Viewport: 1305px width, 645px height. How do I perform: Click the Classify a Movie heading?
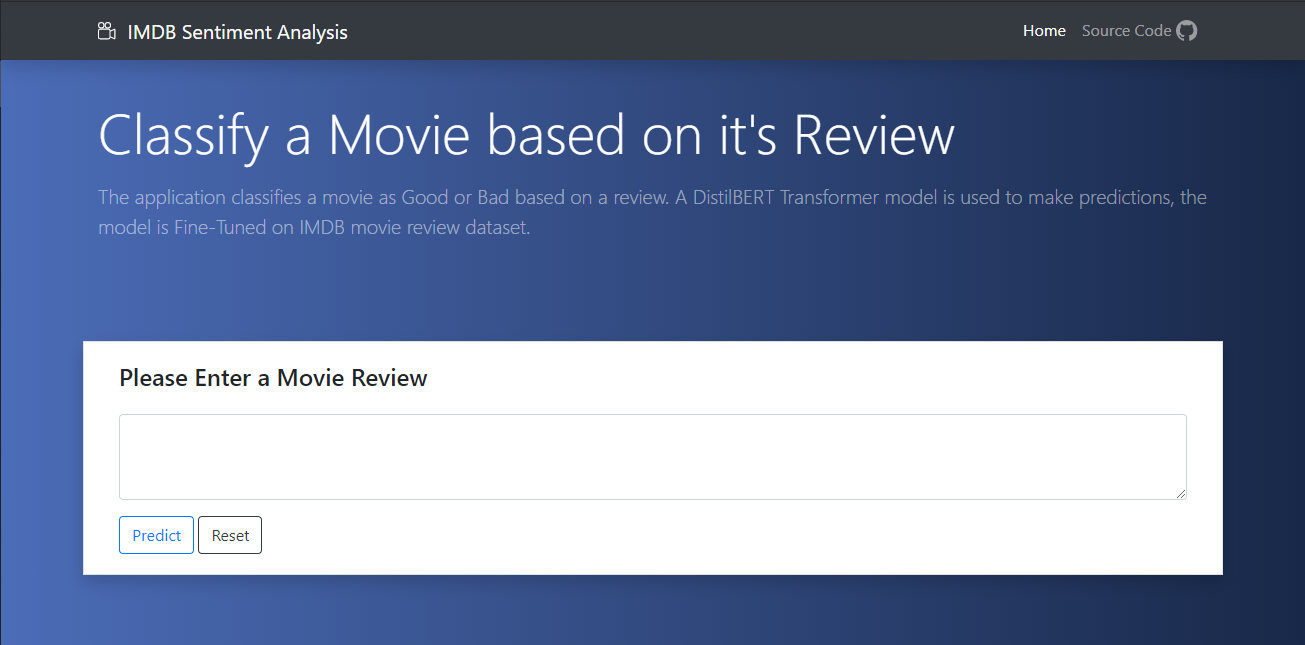(525, 135)
